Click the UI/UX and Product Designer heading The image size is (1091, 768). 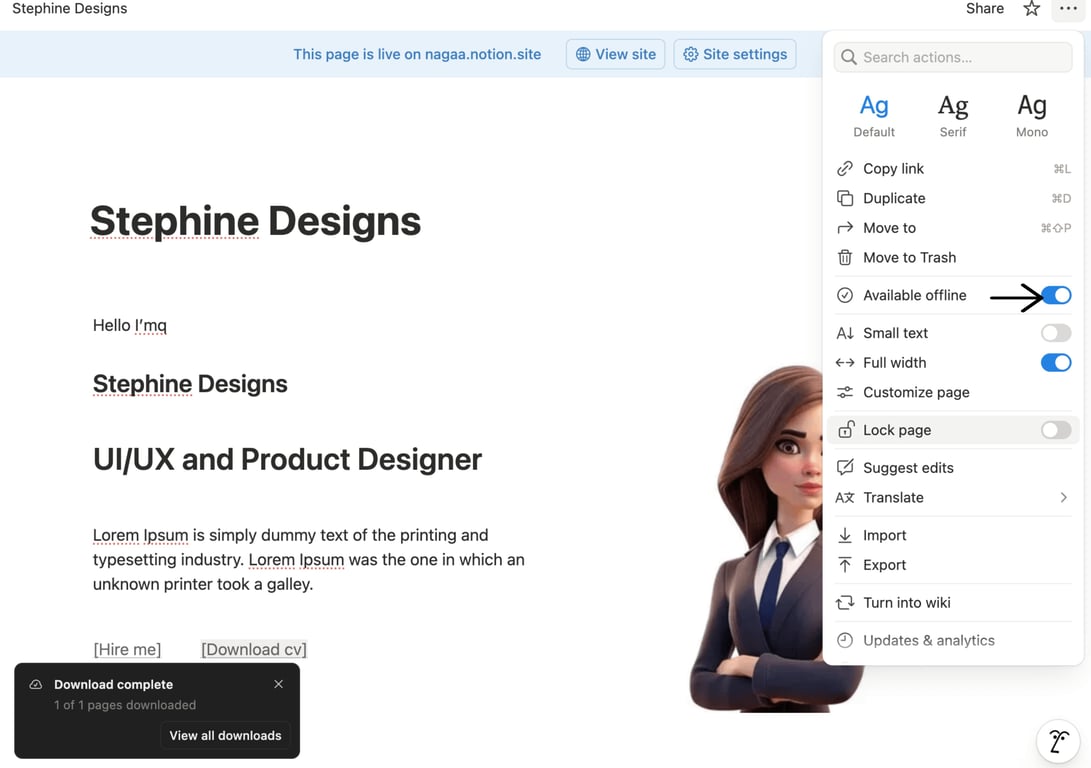tap(287, 459)
